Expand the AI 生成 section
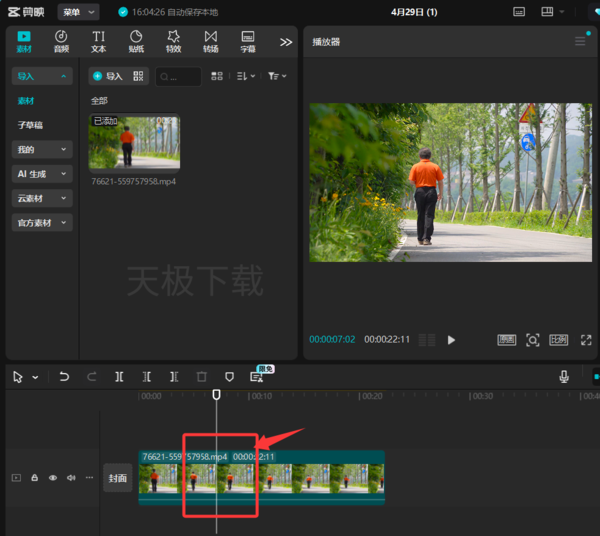 tap(42, 174)
